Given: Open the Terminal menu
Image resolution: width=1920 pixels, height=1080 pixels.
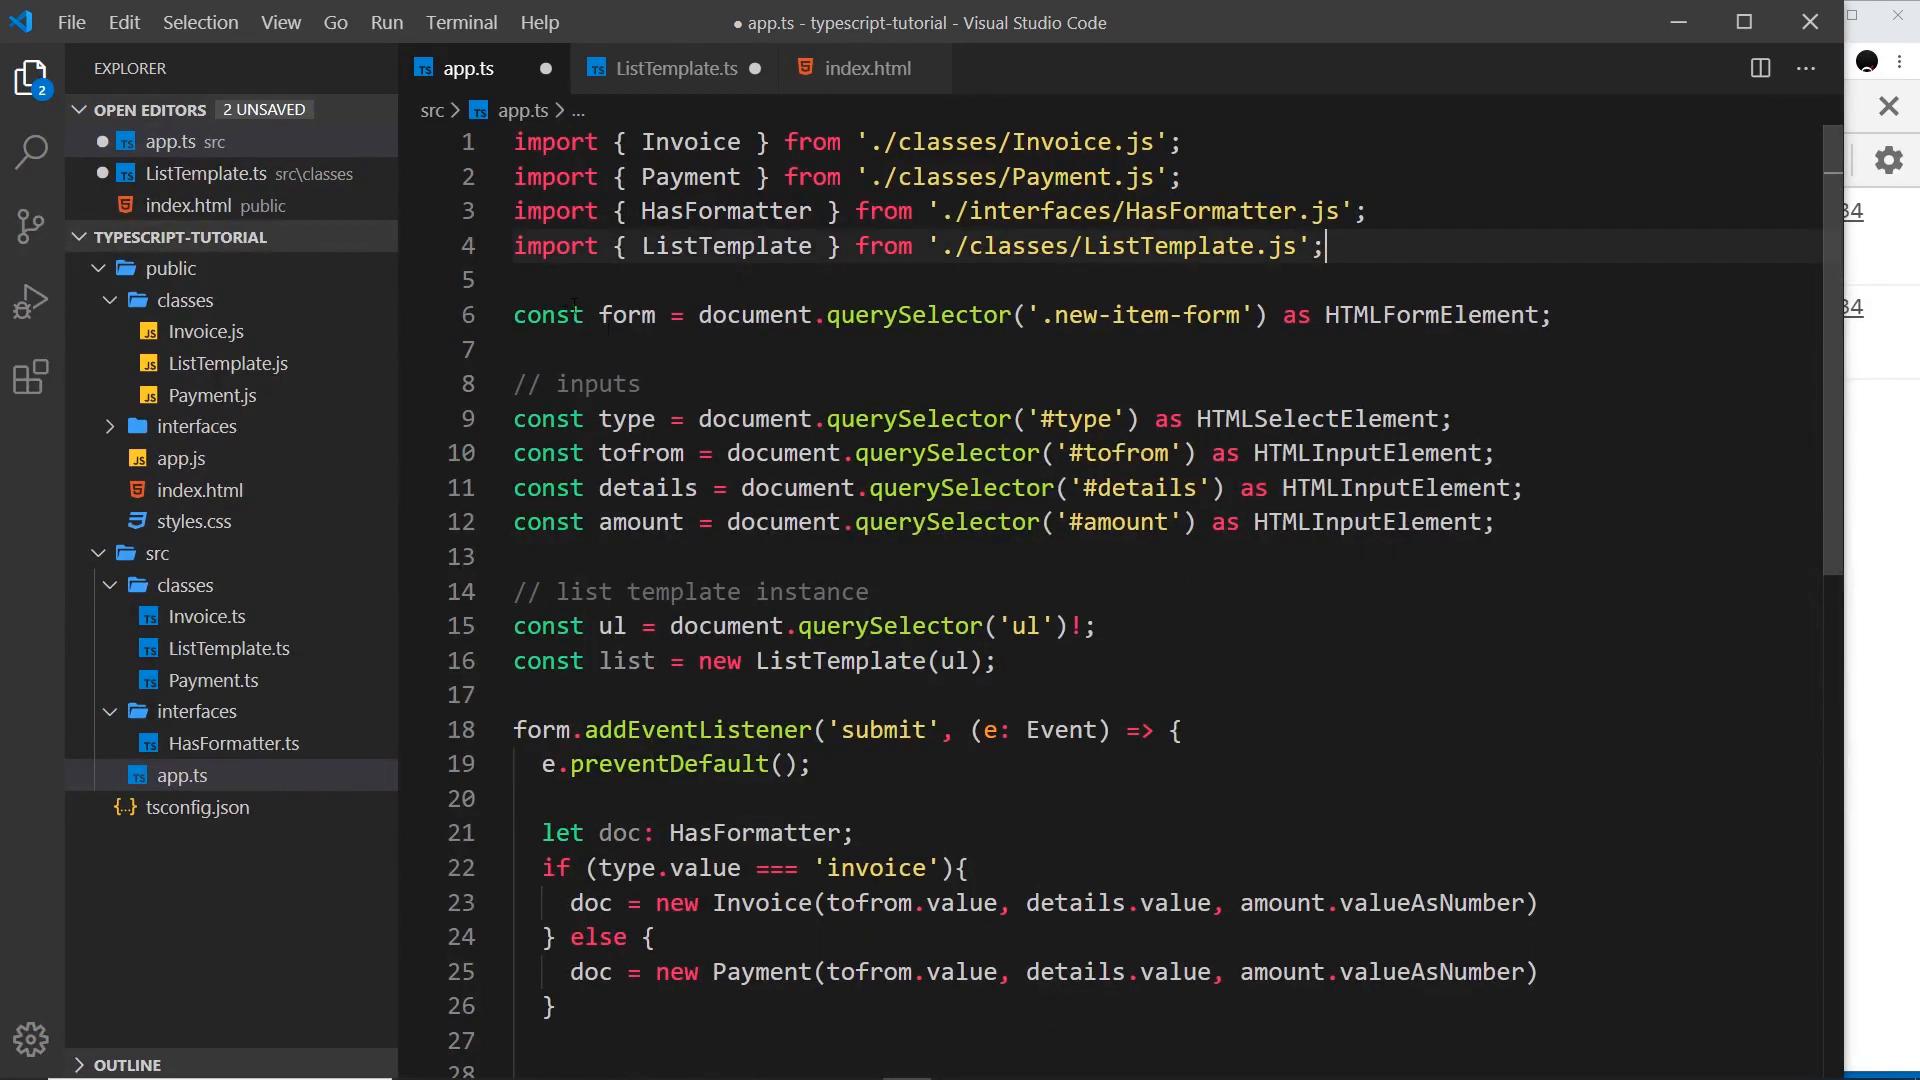Looking at the screenshot, I should coord(461,22).
